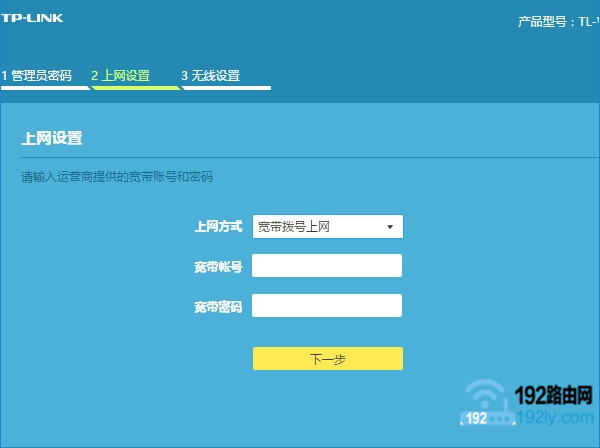600x448 pixels.
Task: Go to step 1 管理员密码
Action: point(36,75)
